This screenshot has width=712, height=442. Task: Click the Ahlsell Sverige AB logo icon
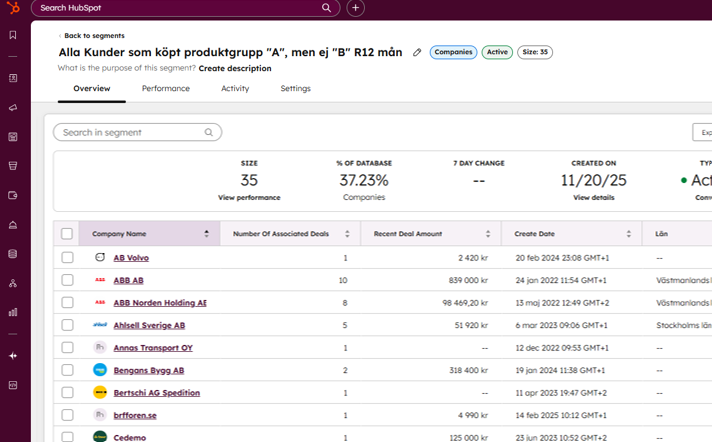[100, 325]
